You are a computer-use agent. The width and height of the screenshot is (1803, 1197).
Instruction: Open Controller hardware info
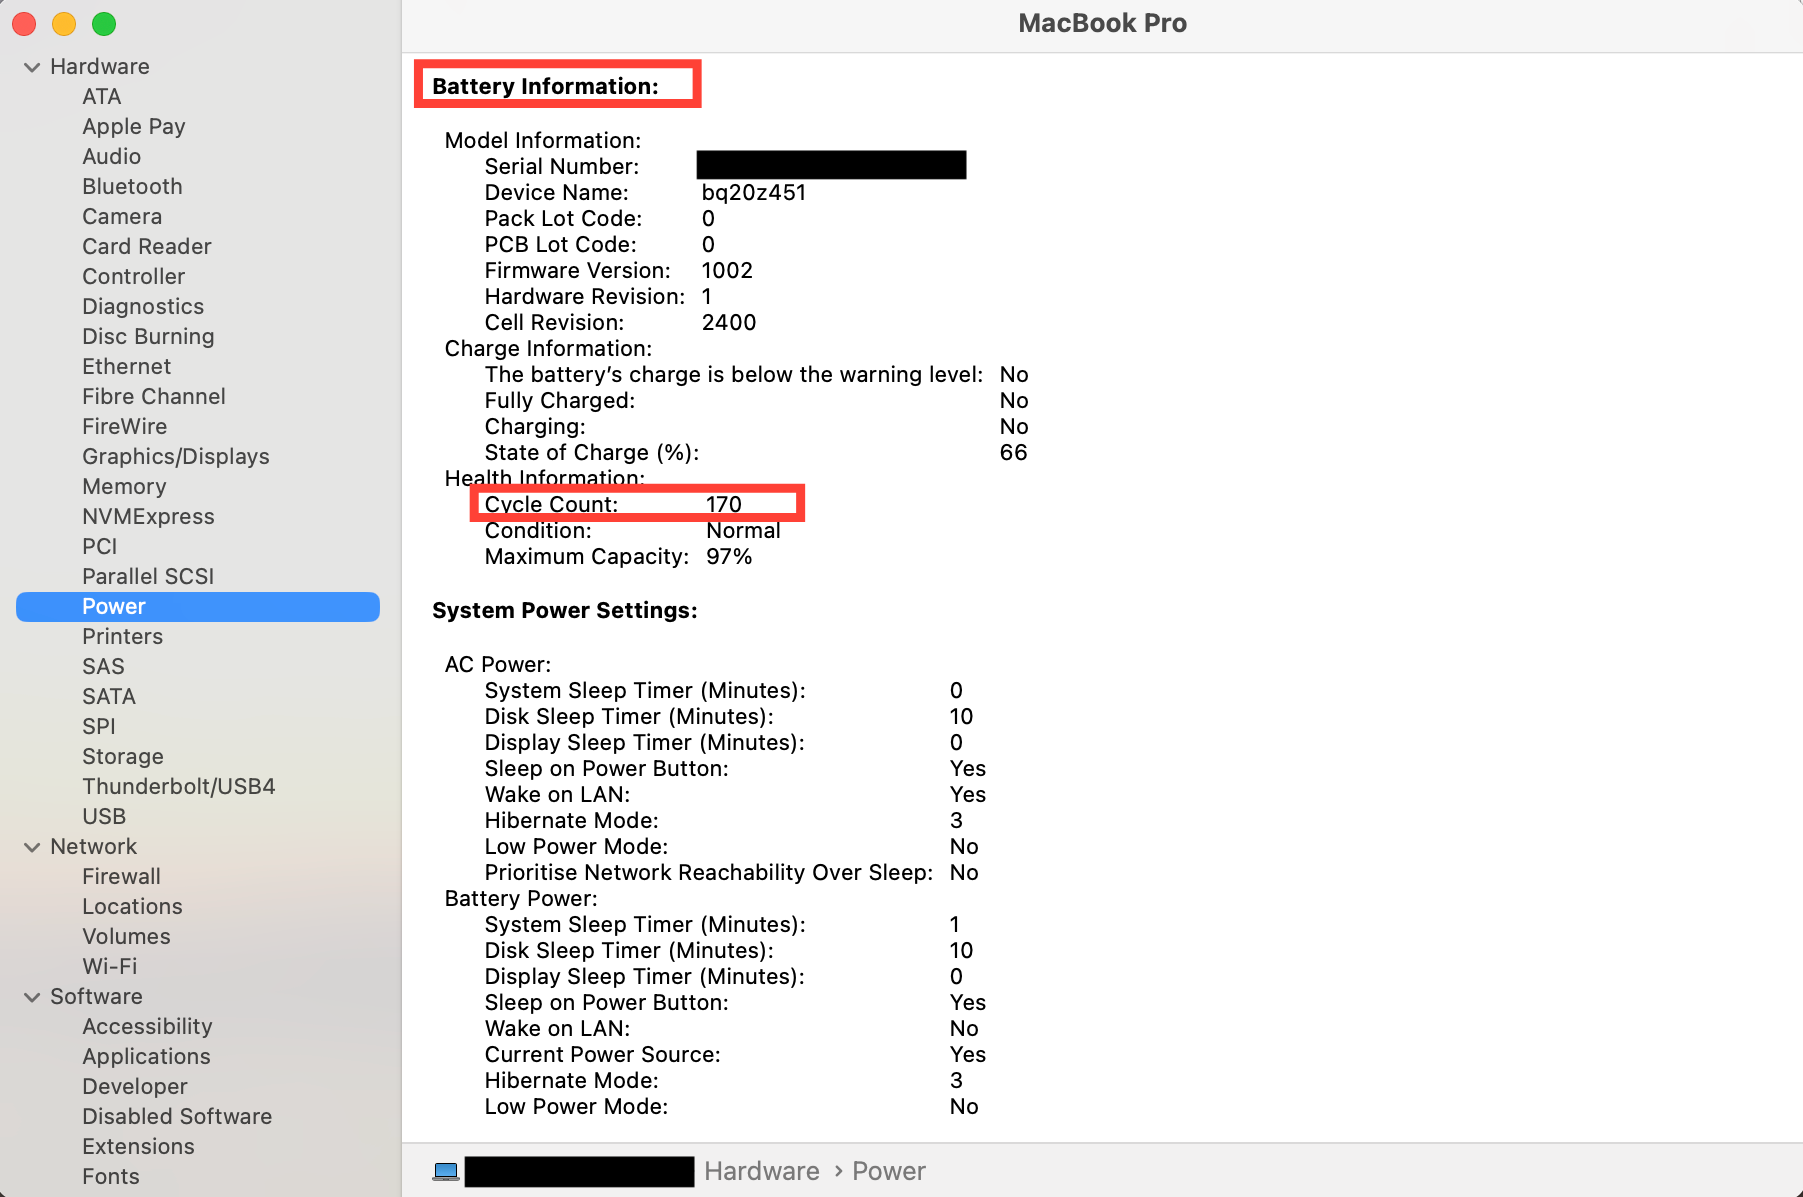tap(133, 277)
